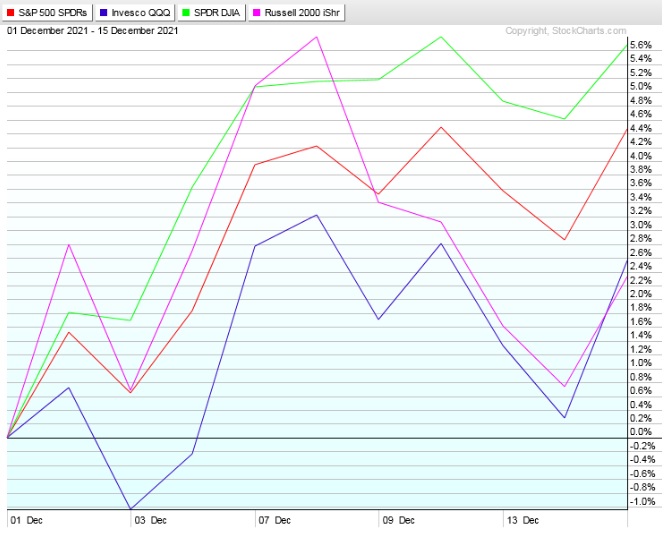Click the Invesco QQQ legend button

(x=135, y=13)
